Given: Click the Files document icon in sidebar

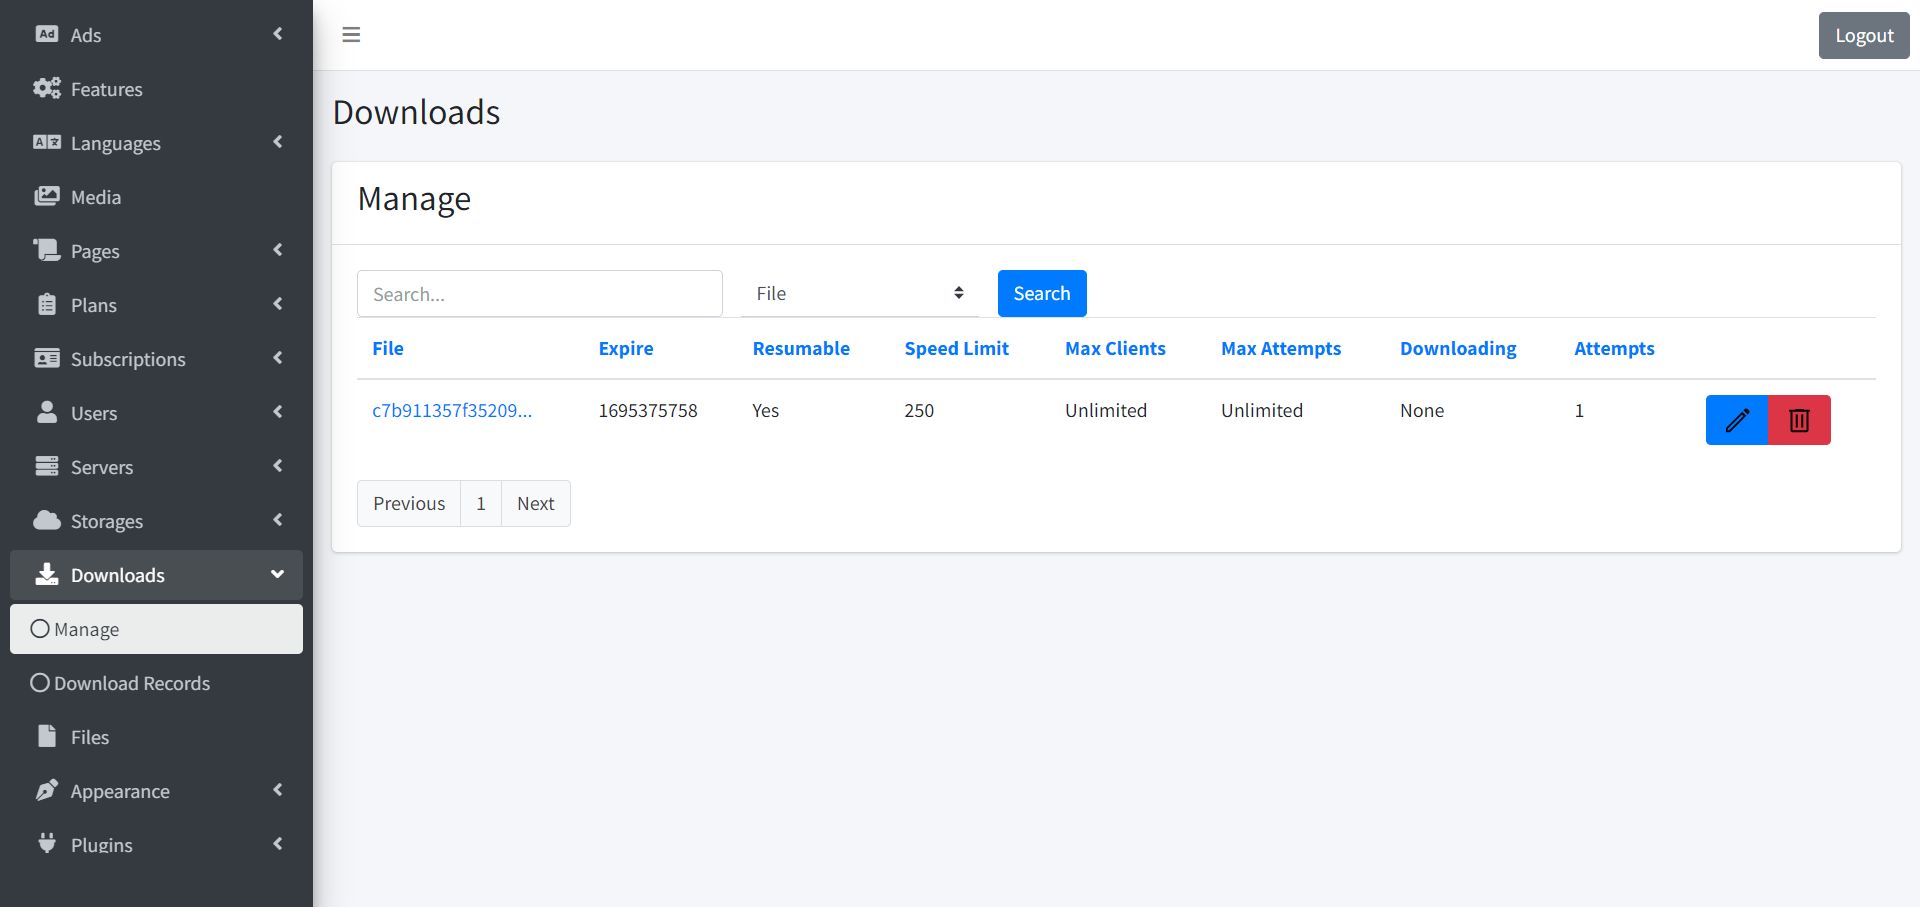Looking at the screenshot, I should click(47, 737).
